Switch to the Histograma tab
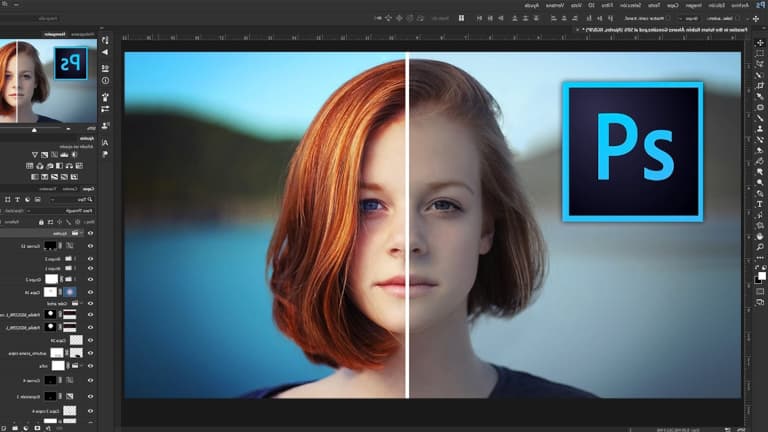768x432 pixels. click(81, 34)
